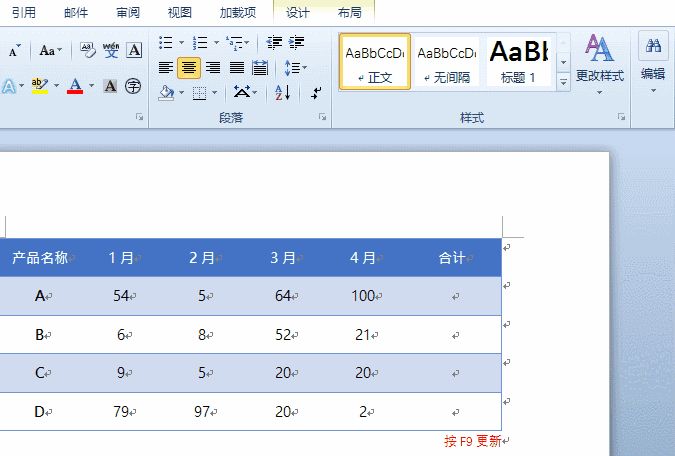675x456 pixels.
Task: Click the Sort A-Z icon
Action: tap(283, 92)
